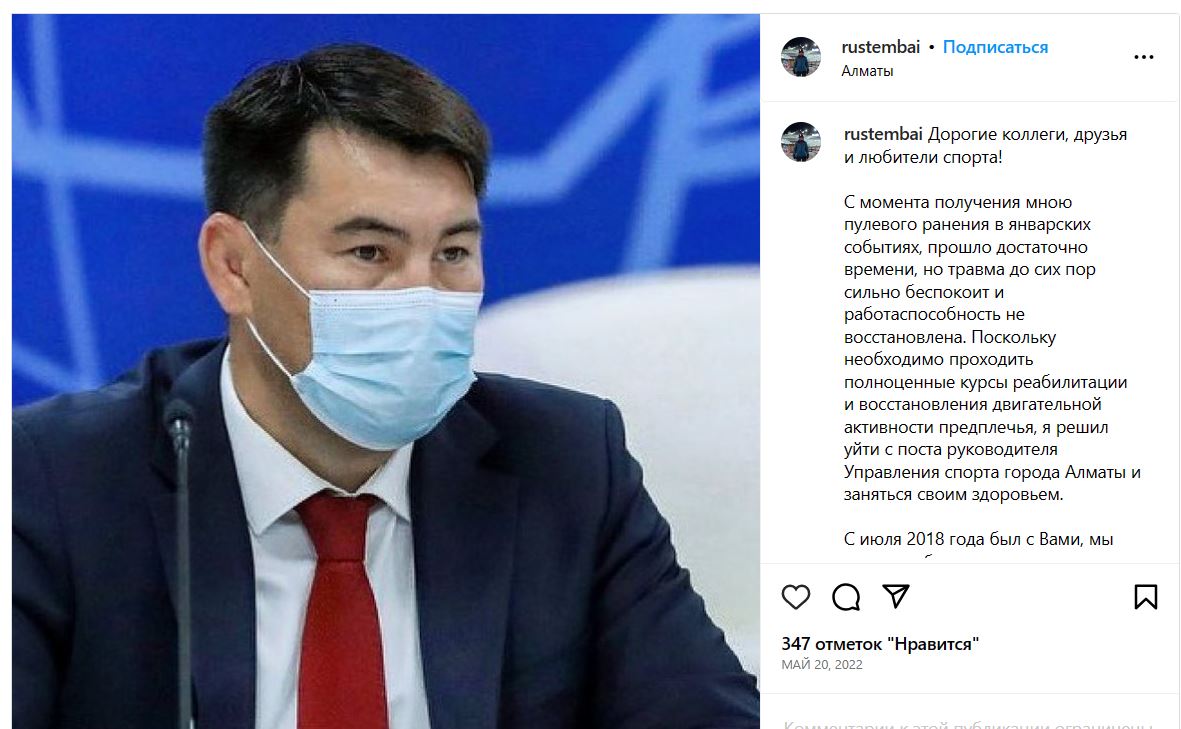Click rustembai avatar beside the caption
1181x729 pixels.
pyautogui.click(x=801, y=142)
